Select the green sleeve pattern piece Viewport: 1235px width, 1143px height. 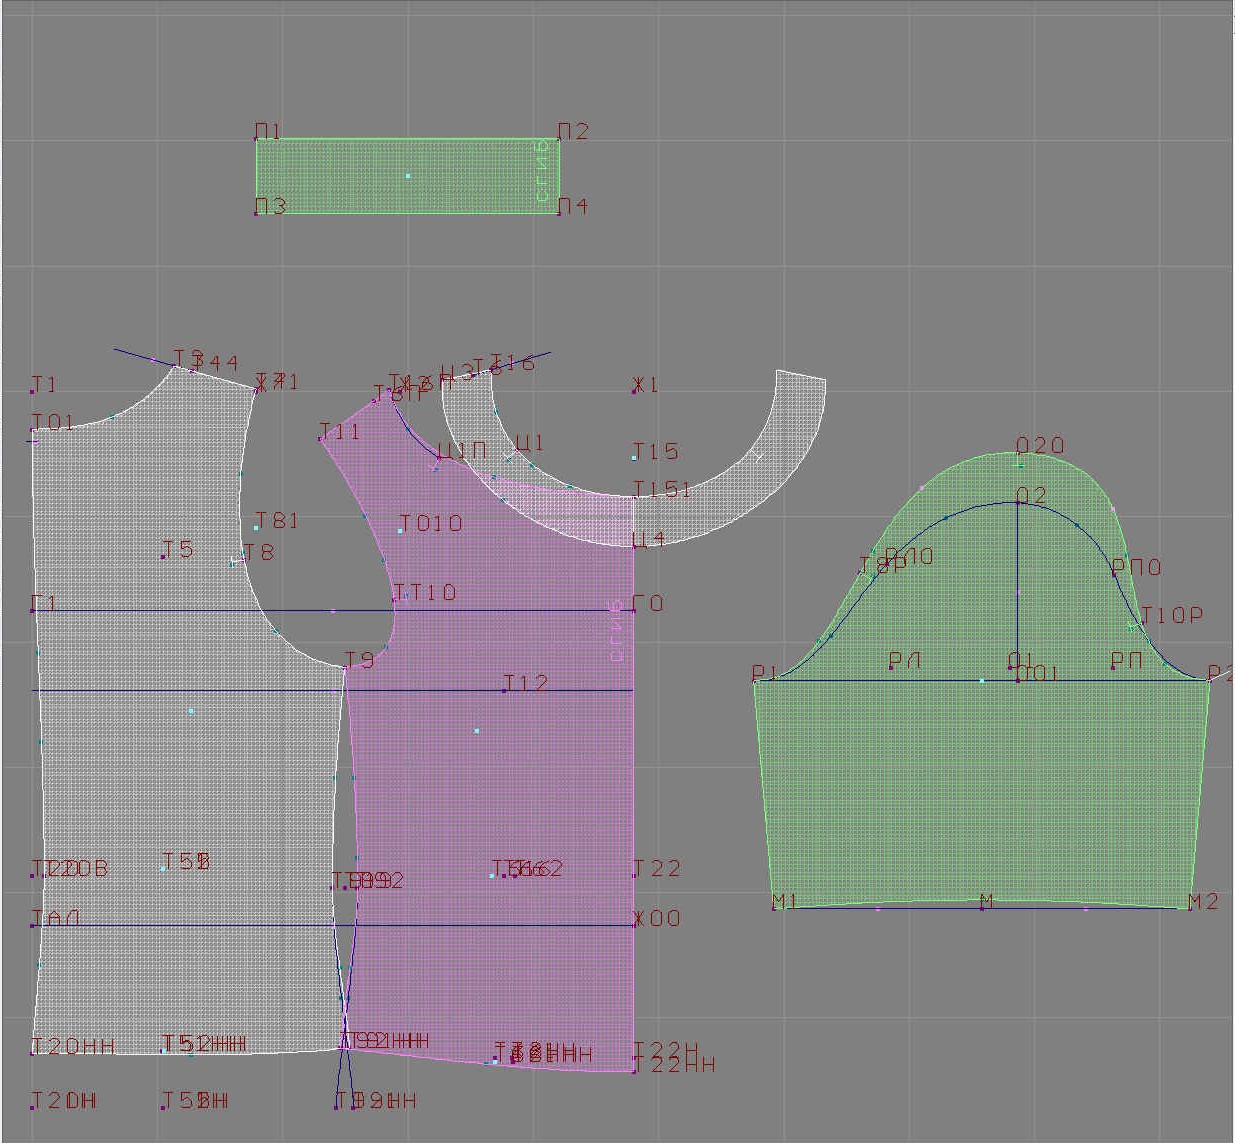click(x=980, y=780)
